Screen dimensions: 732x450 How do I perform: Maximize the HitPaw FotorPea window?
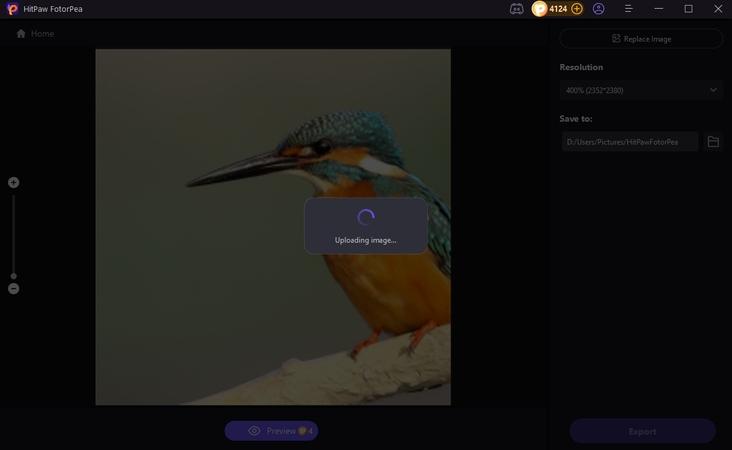(x=688, y=9)
